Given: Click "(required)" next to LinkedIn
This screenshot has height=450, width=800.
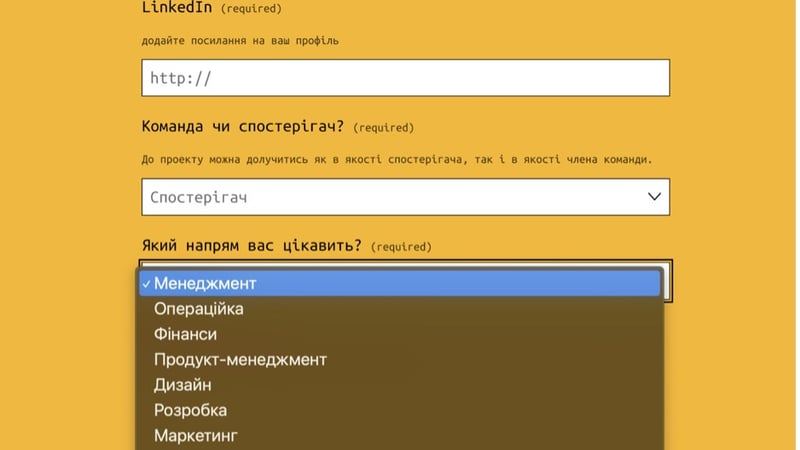Looking at the screenshot, I should tap(251, 9).
